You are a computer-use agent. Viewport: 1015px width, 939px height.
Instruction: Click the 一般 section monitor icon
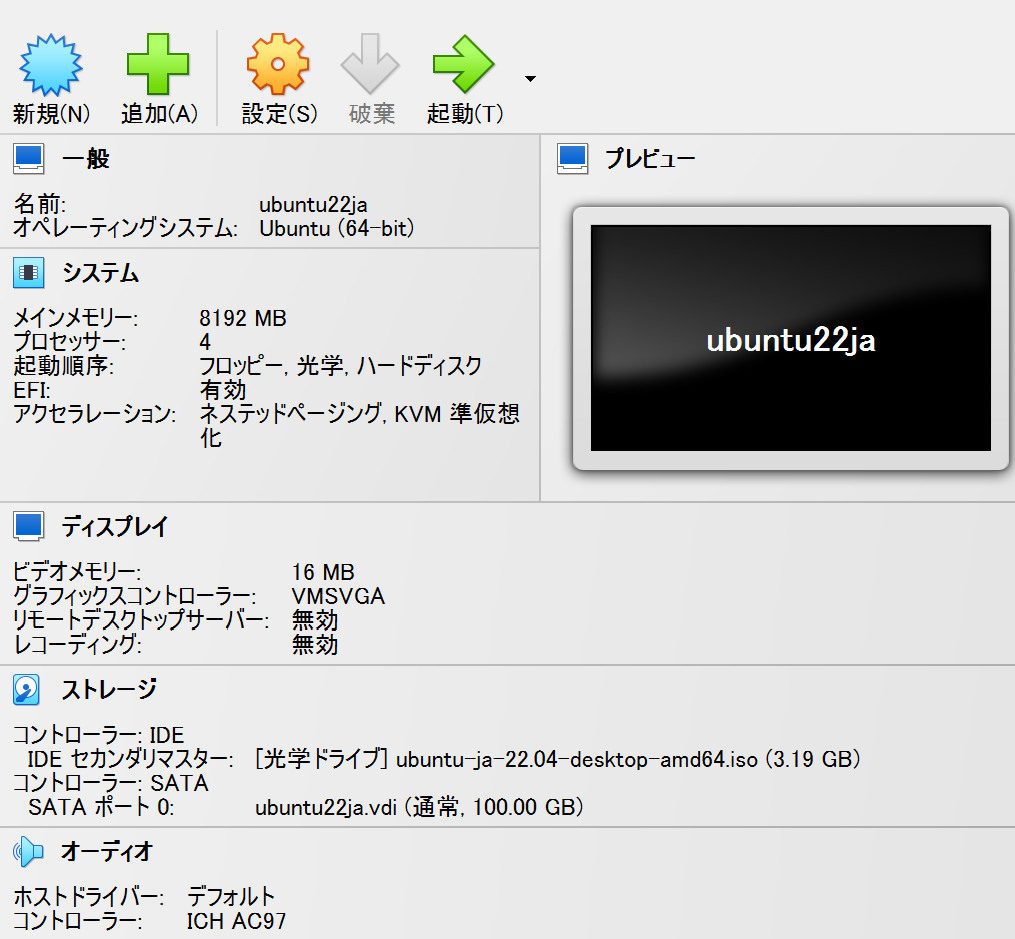point(28,159)
